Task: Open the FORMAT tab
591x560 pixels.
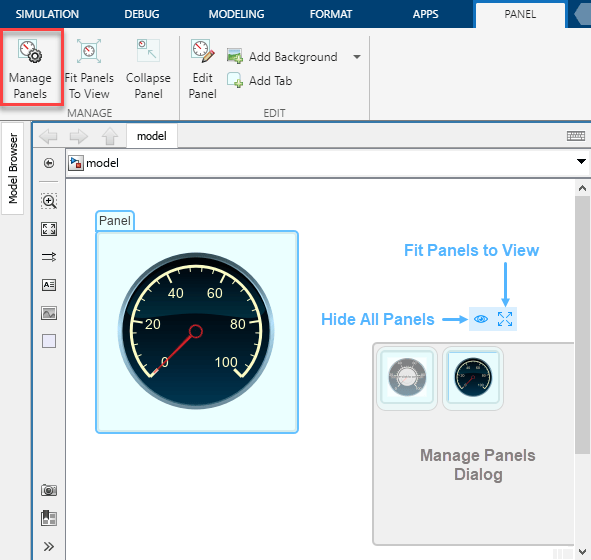Action: pyautogui.click(x=331, y=14)
